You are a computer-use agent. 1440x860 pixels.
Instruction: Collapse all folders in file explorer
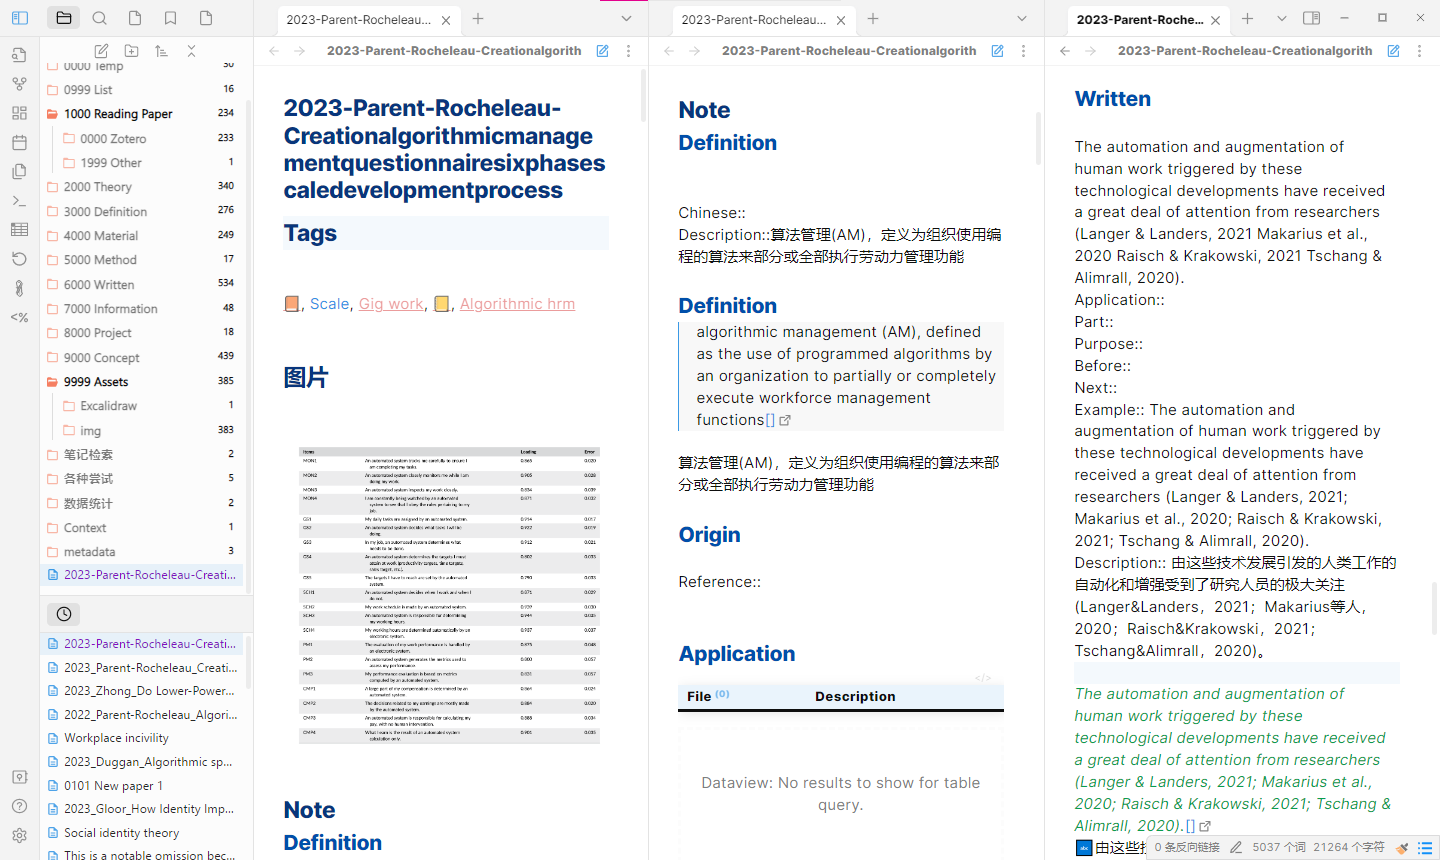[191, 51]
